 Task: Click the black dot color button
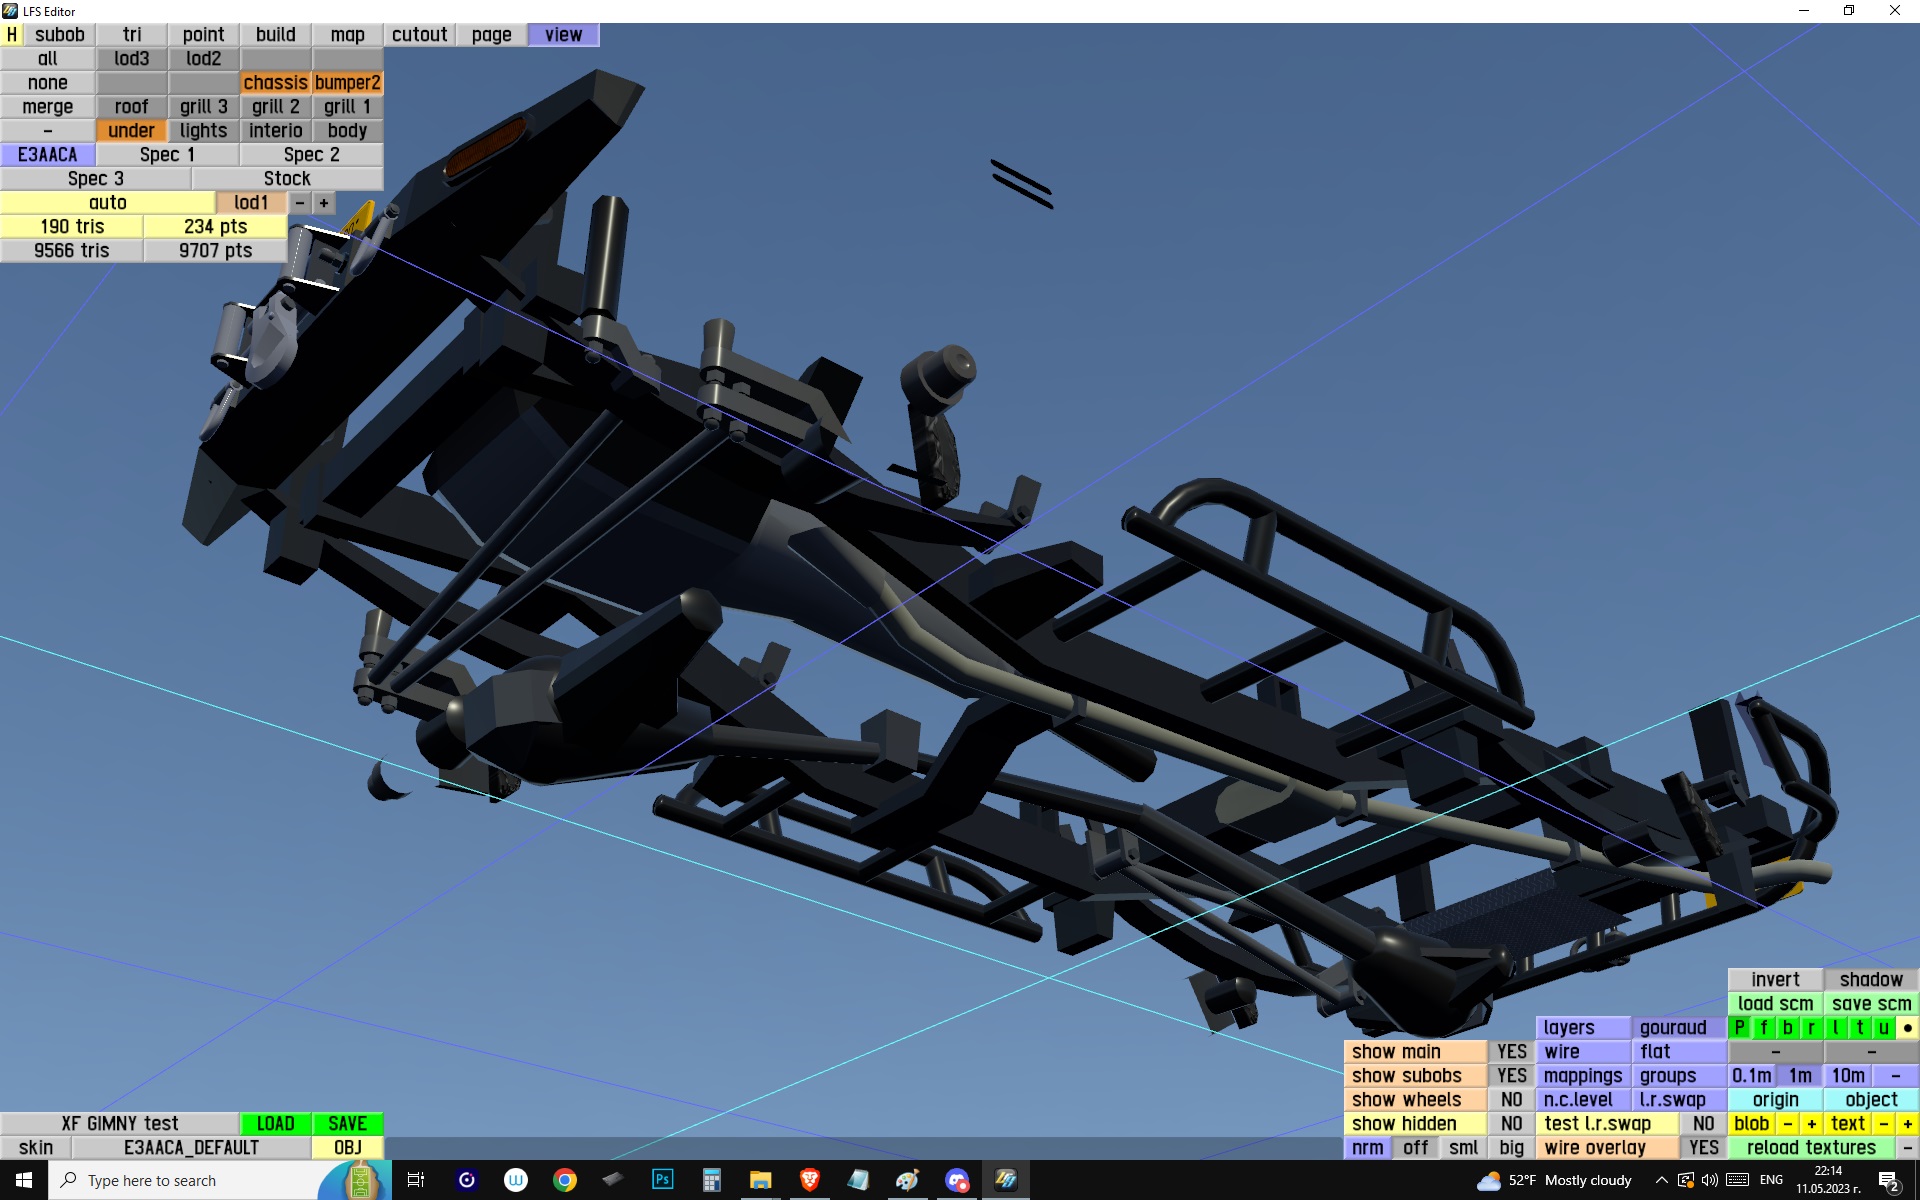(1907, 1028)
